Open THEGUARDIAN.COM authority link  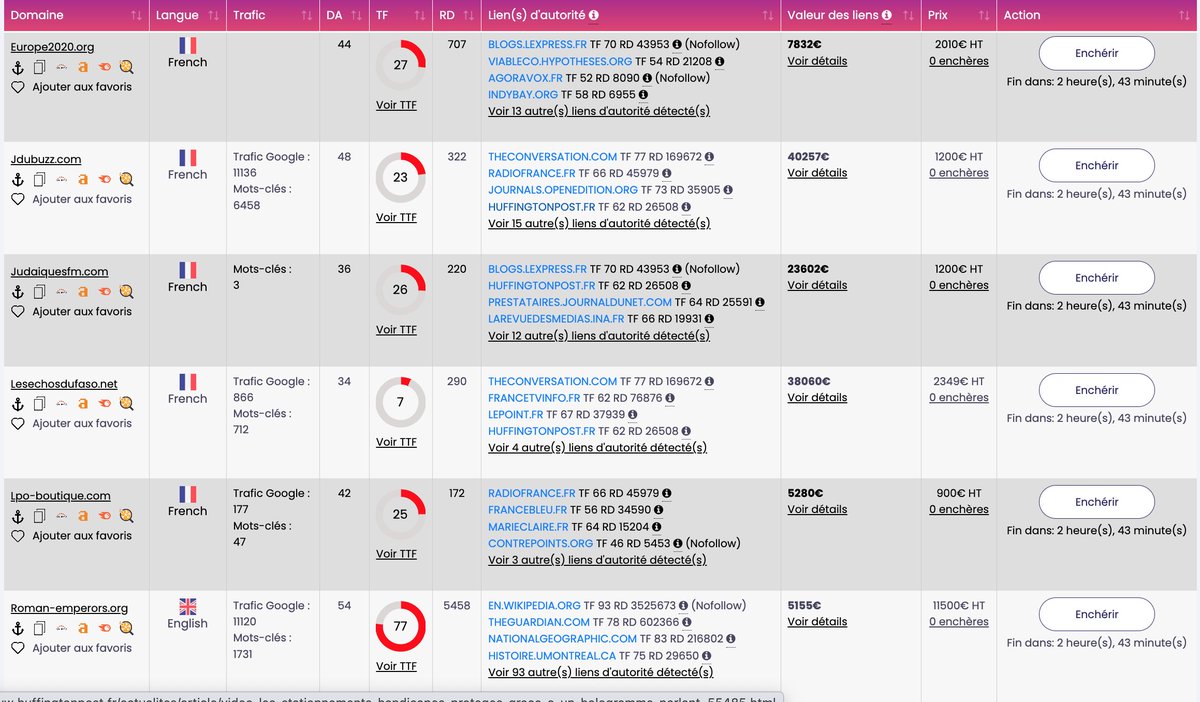point(539,622)
